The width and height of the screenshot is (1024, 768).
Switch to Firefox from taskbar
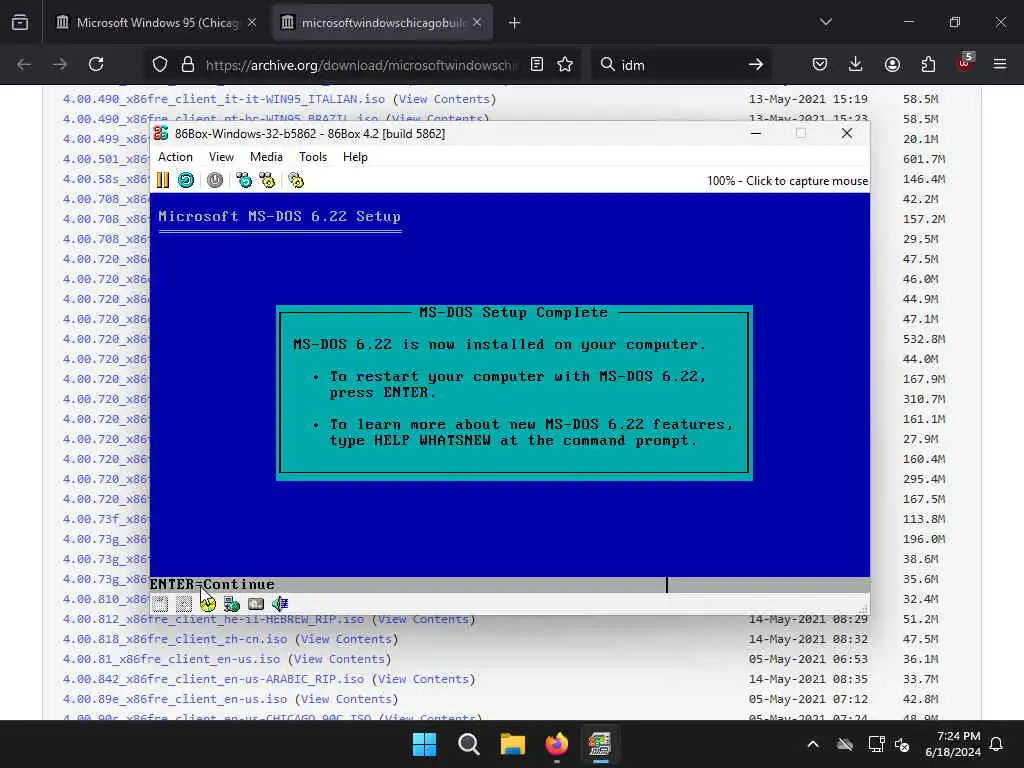pyautogui.click(x=556, y=744)
